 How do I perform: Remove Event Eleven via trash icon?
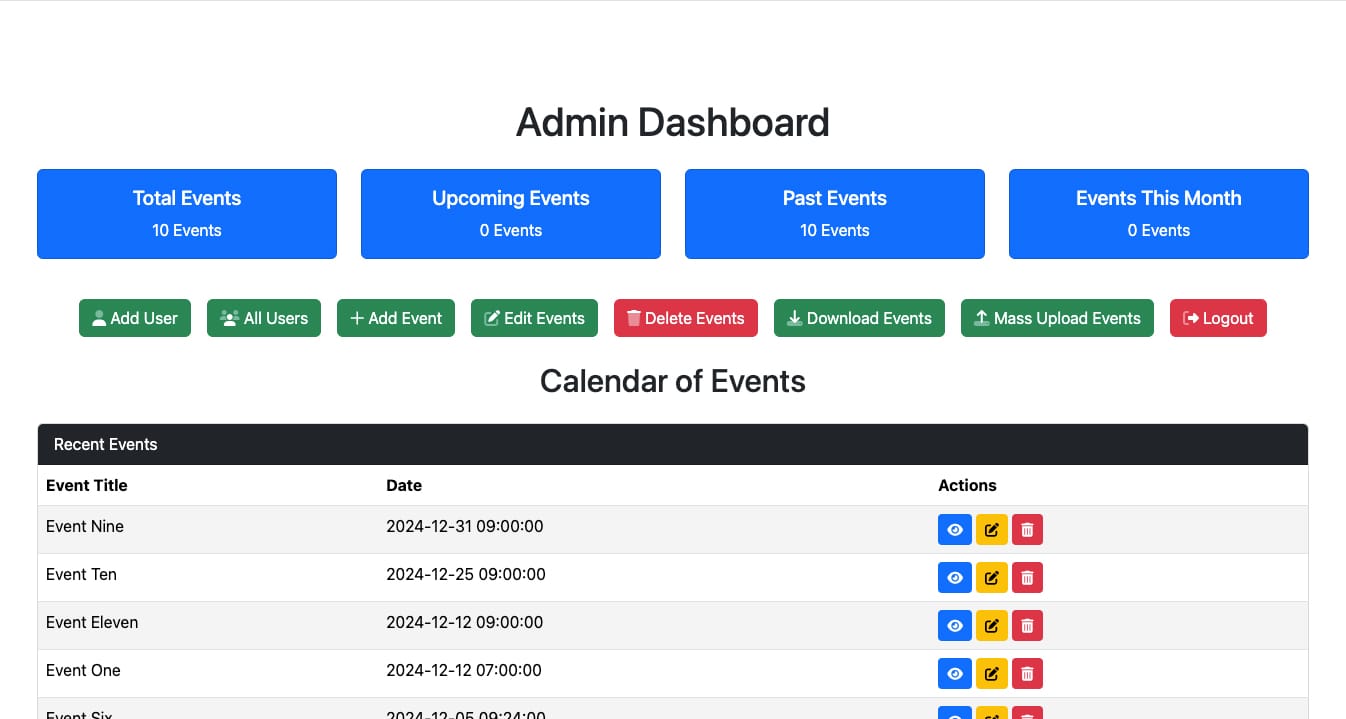coord(1027,626)
